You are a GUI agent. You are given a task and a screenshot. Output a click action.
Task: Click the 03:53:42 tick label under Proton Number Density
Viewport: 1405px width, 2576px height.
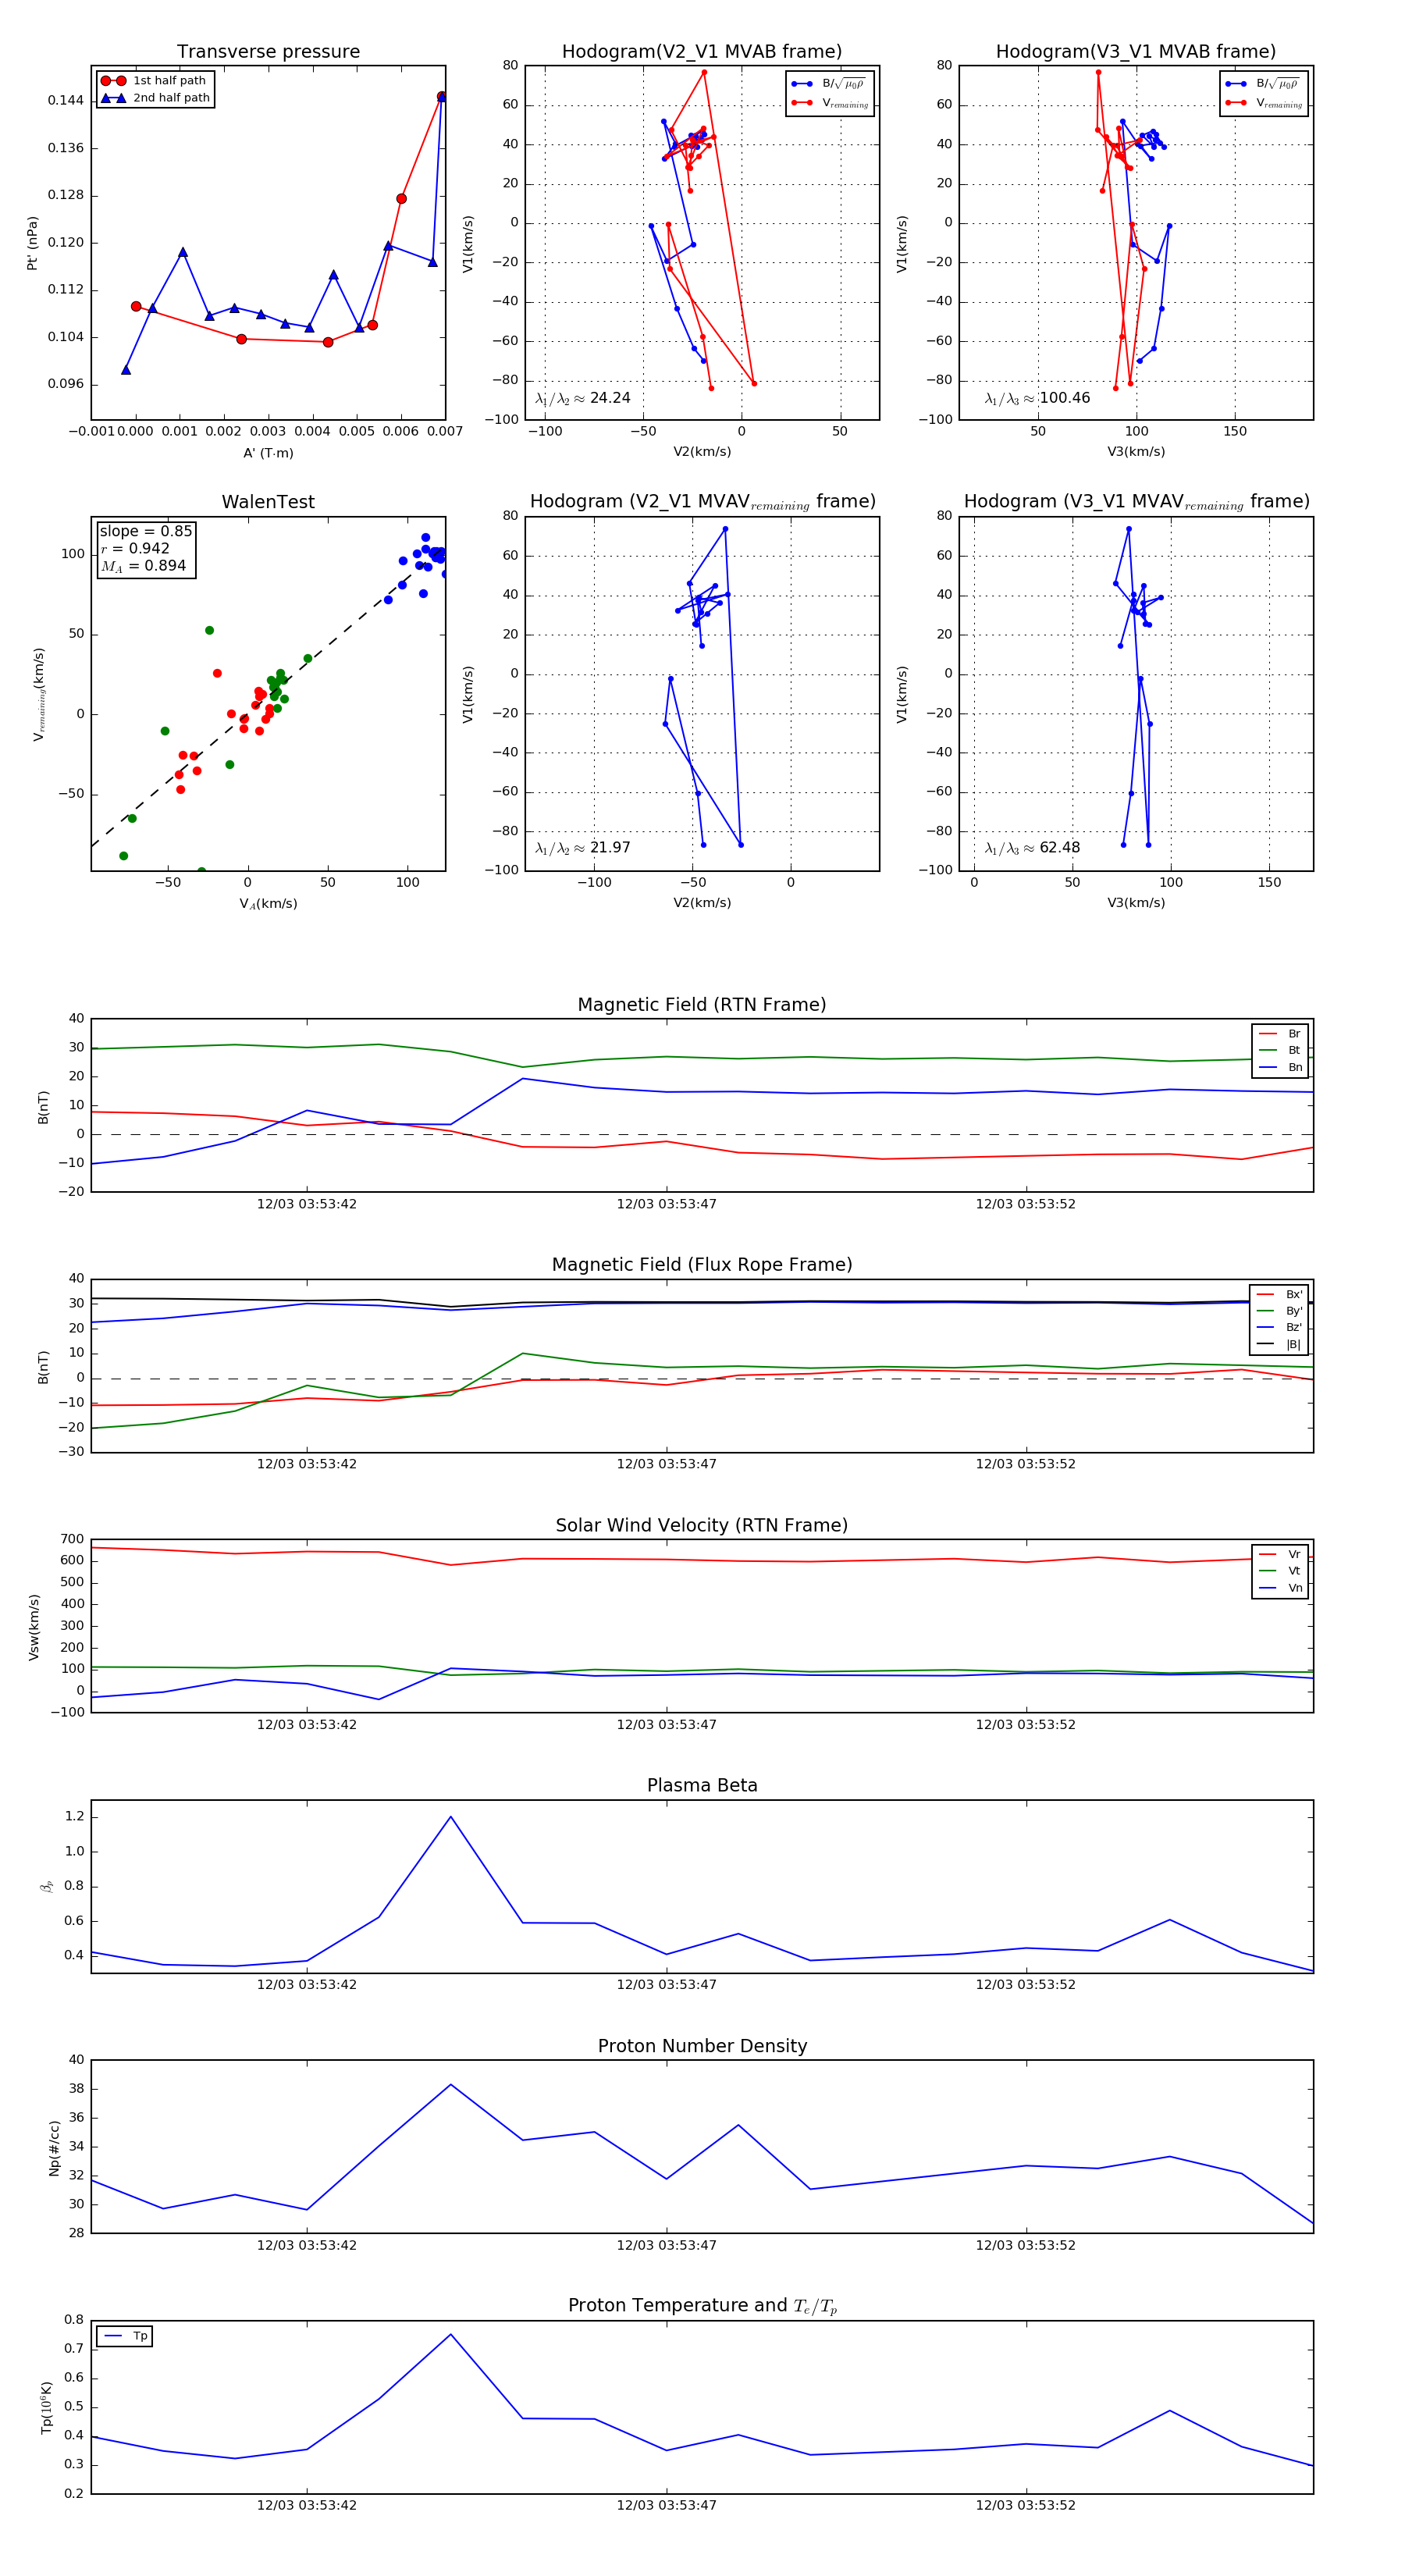tap(307, 2245)
